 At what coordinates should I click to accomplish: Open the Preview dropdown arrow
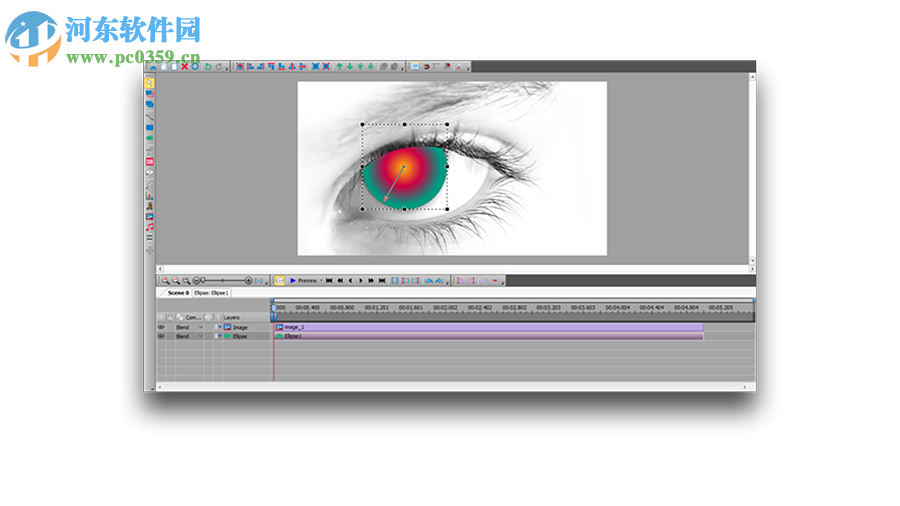pos(321,281)
